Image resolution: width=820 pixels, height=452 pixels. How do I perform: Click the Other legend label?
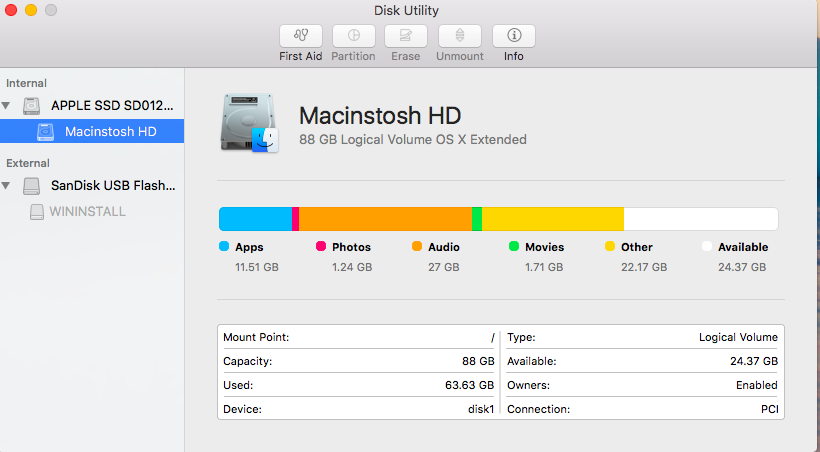[637, 247]
